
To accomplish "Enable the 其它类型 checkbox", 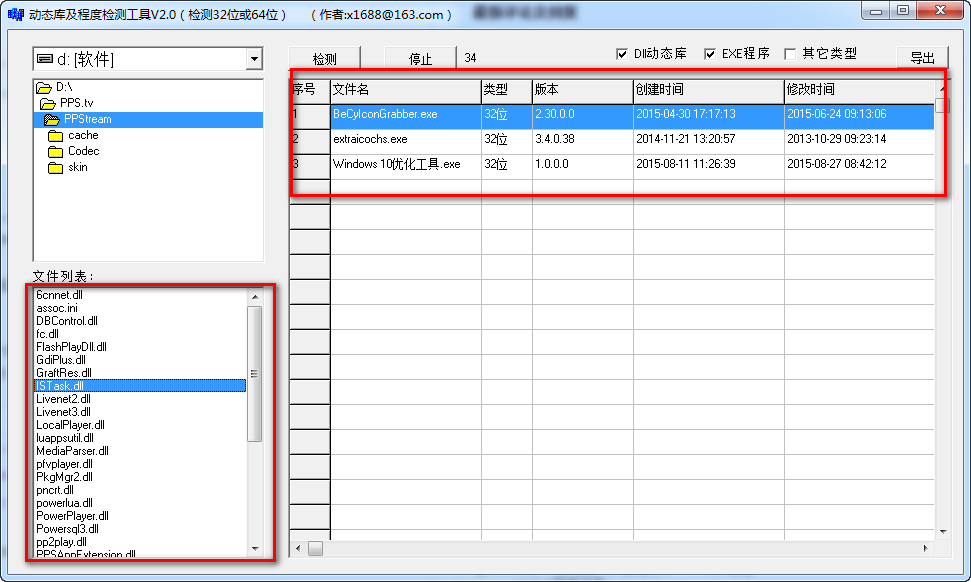I will [790, 54].
